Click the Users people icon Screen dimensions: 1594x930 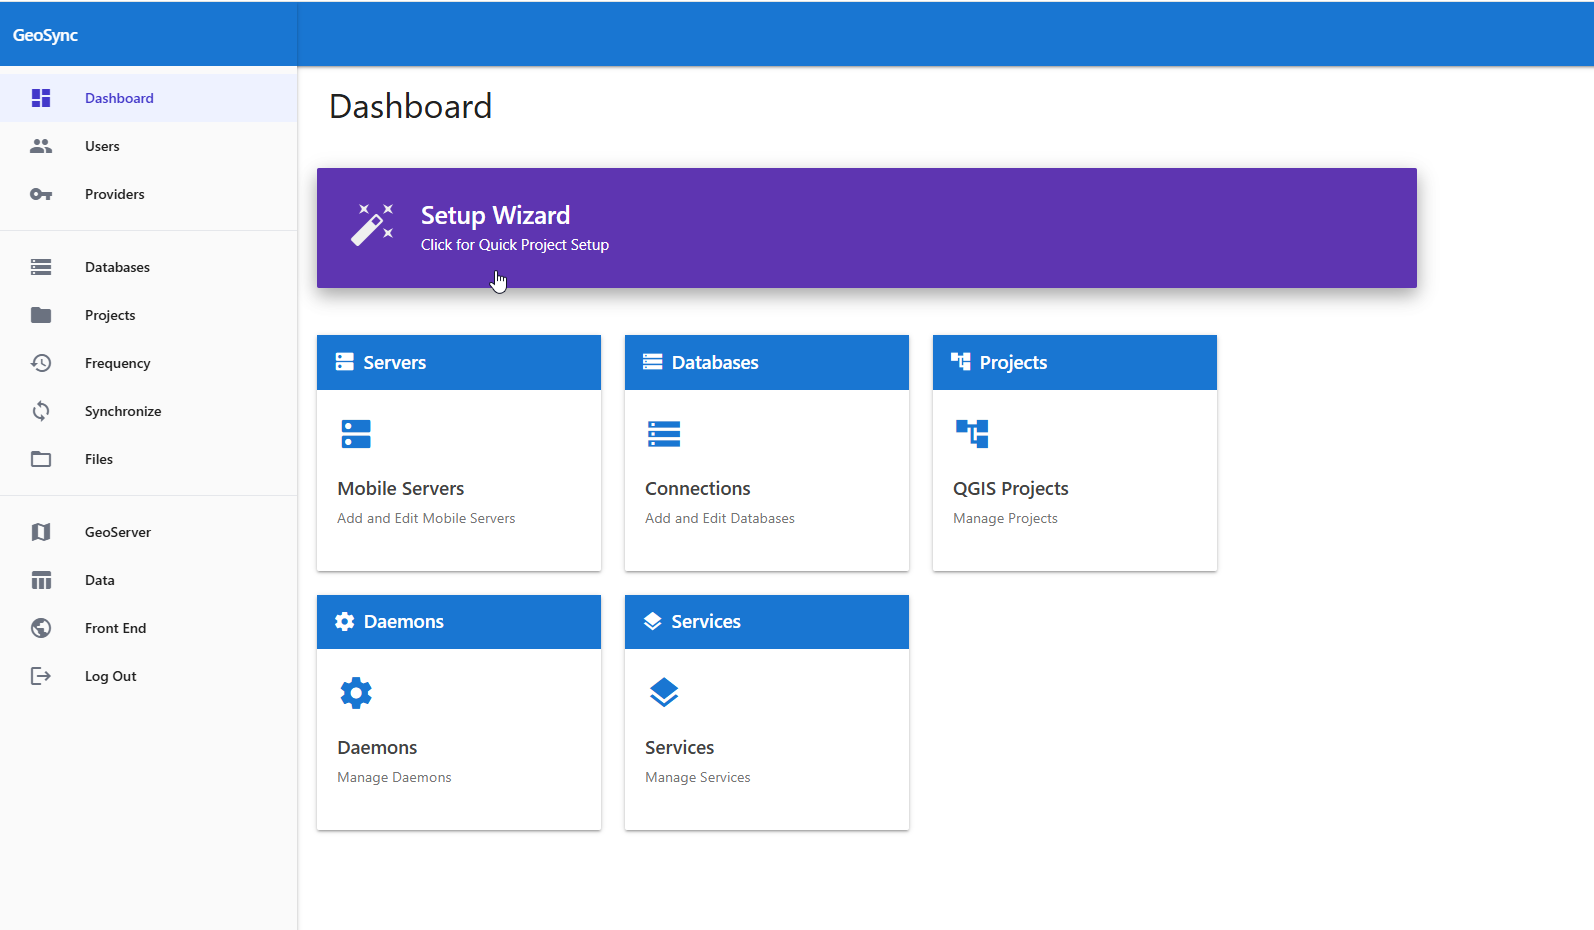pos(41,146)
